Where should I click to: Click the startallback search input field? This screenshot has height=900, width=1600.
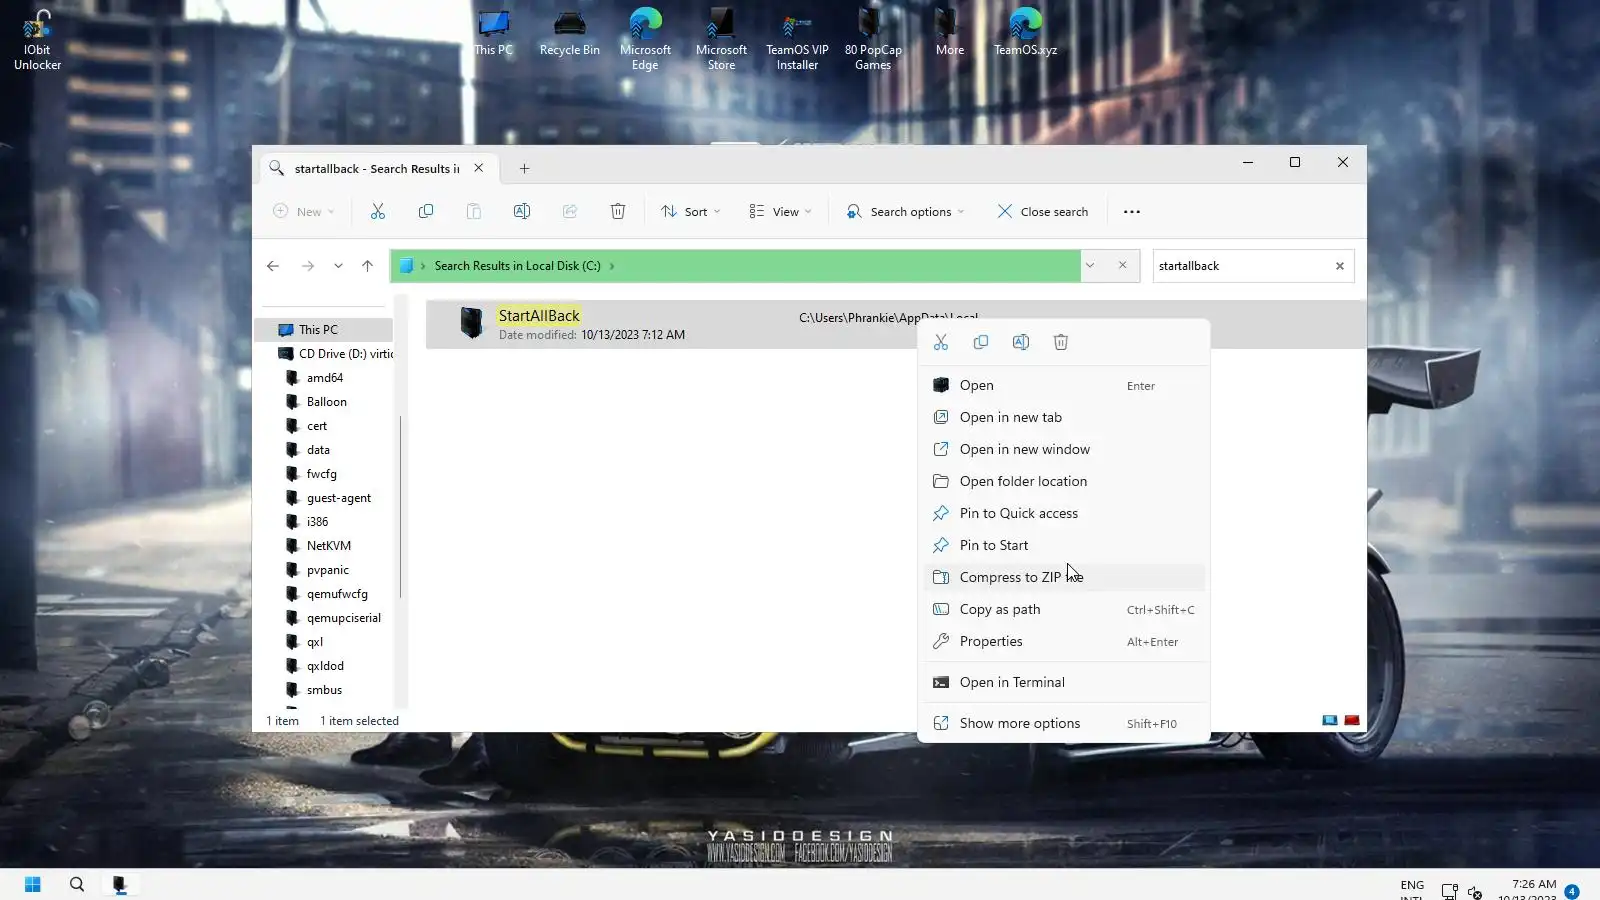[1242, 266]
